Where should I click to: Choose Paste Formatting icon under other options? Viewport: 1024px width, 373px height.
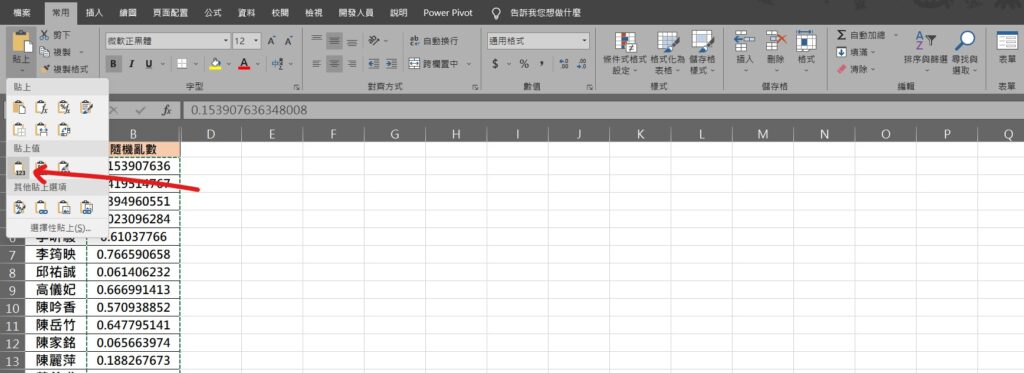20,208
